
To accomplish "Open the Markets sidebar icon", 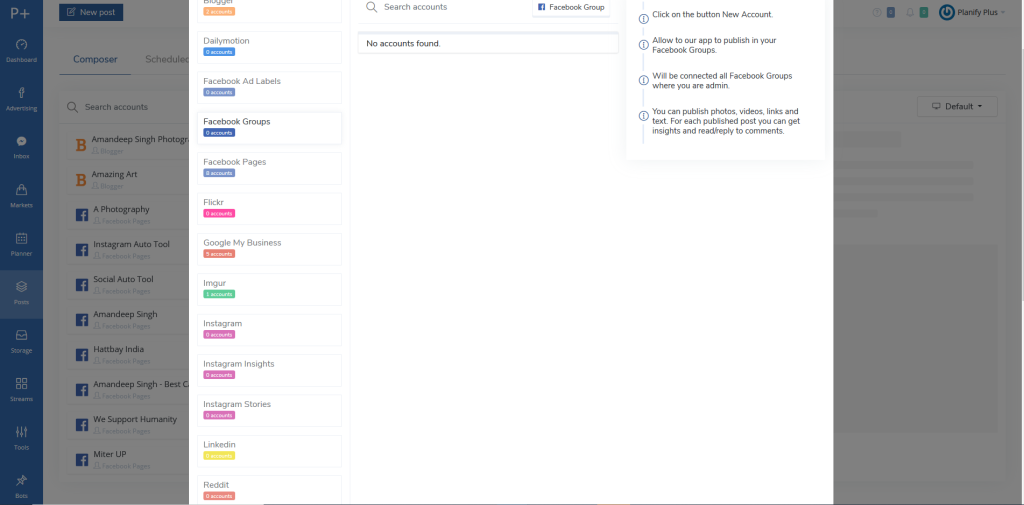I will tap(21, 196).
